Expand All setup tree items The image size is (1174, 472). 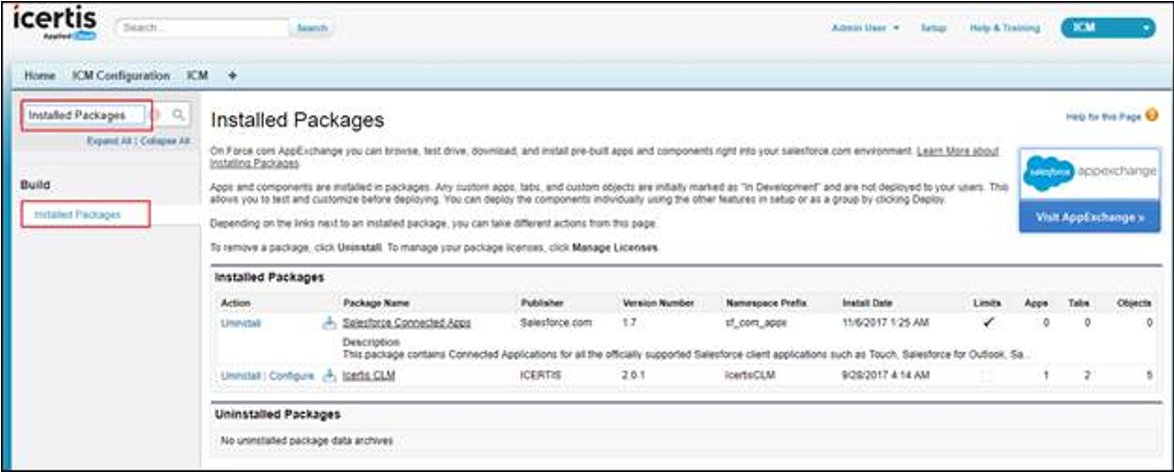pos(109,140)
